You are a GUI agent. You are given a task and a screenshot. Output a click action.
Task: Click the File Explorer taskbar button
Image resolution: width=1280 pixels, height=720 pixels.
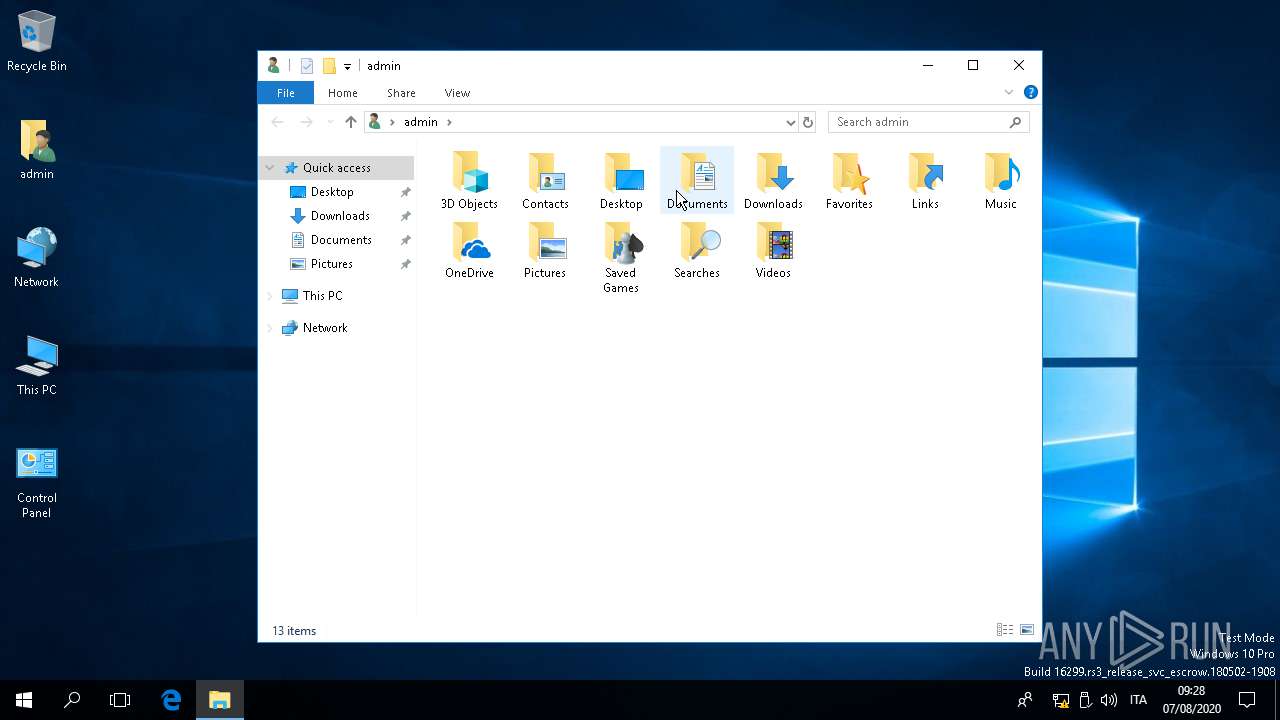click(220, 700)
